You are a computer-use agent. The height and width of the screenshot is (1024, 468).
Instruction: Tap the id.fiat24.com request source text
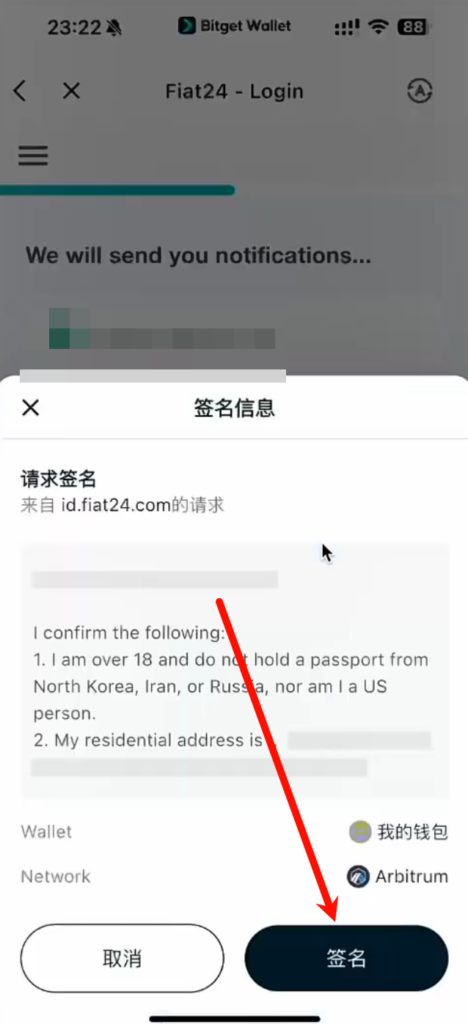pos(122,505)
